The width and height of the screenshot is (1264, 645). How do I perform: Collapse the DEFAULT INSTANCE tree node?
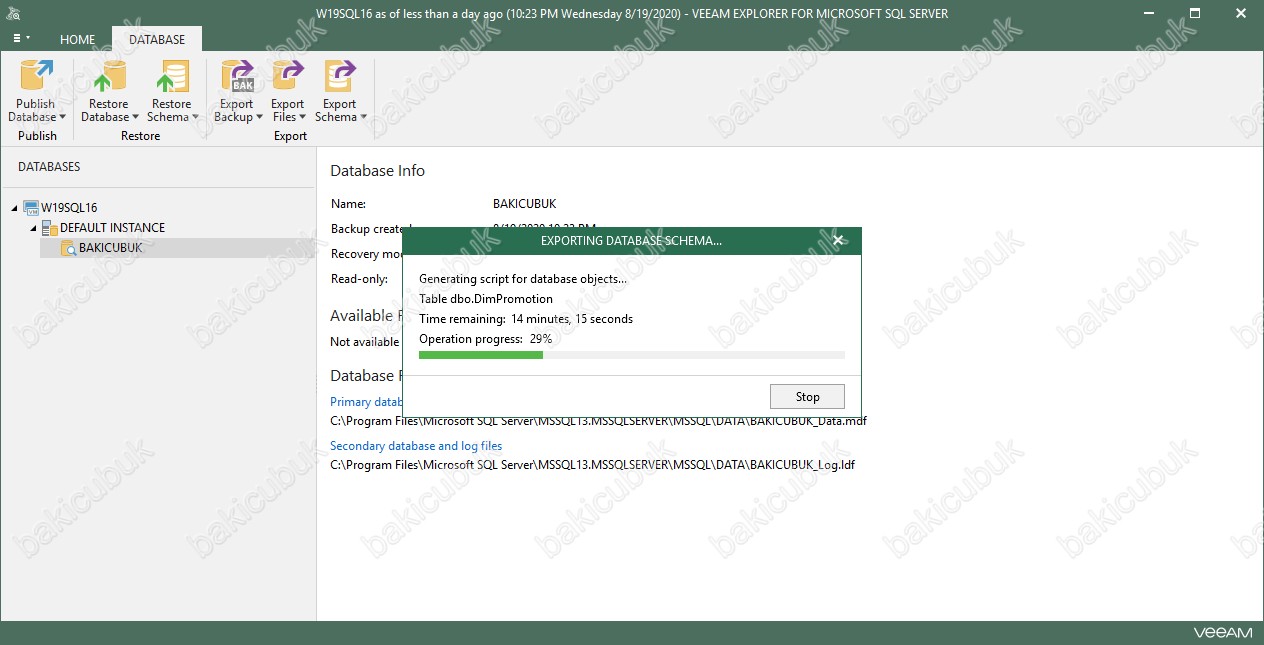(32, 228)
